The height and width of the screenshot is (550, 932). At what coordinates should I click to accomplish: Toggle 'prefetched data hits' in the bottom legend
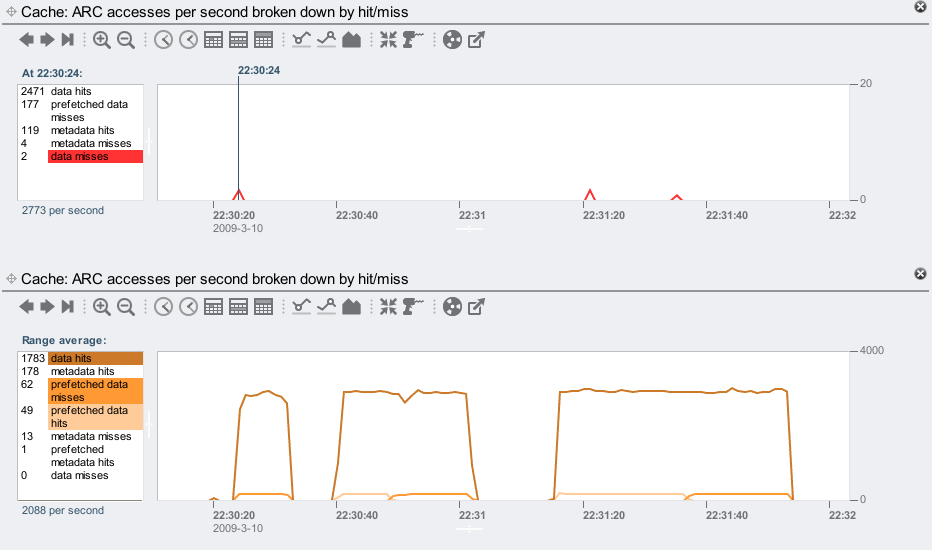(x=95, y=417)
